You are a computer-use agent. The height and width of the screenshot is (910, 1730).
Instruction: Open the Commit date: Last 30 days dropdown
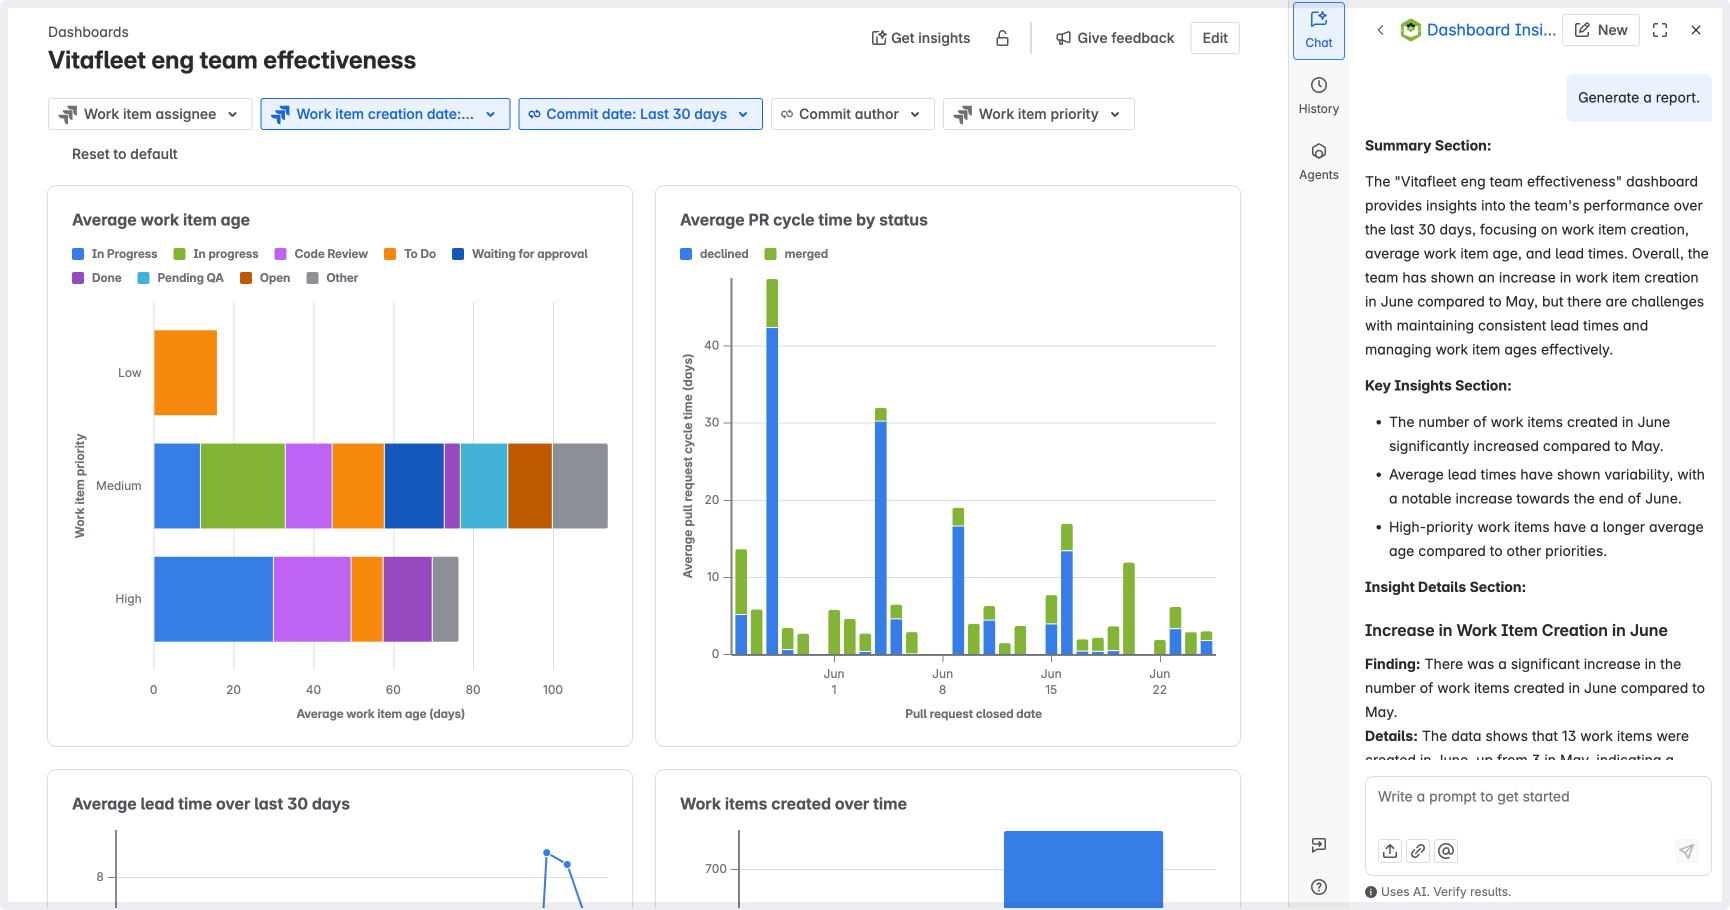tap(640, 114)
